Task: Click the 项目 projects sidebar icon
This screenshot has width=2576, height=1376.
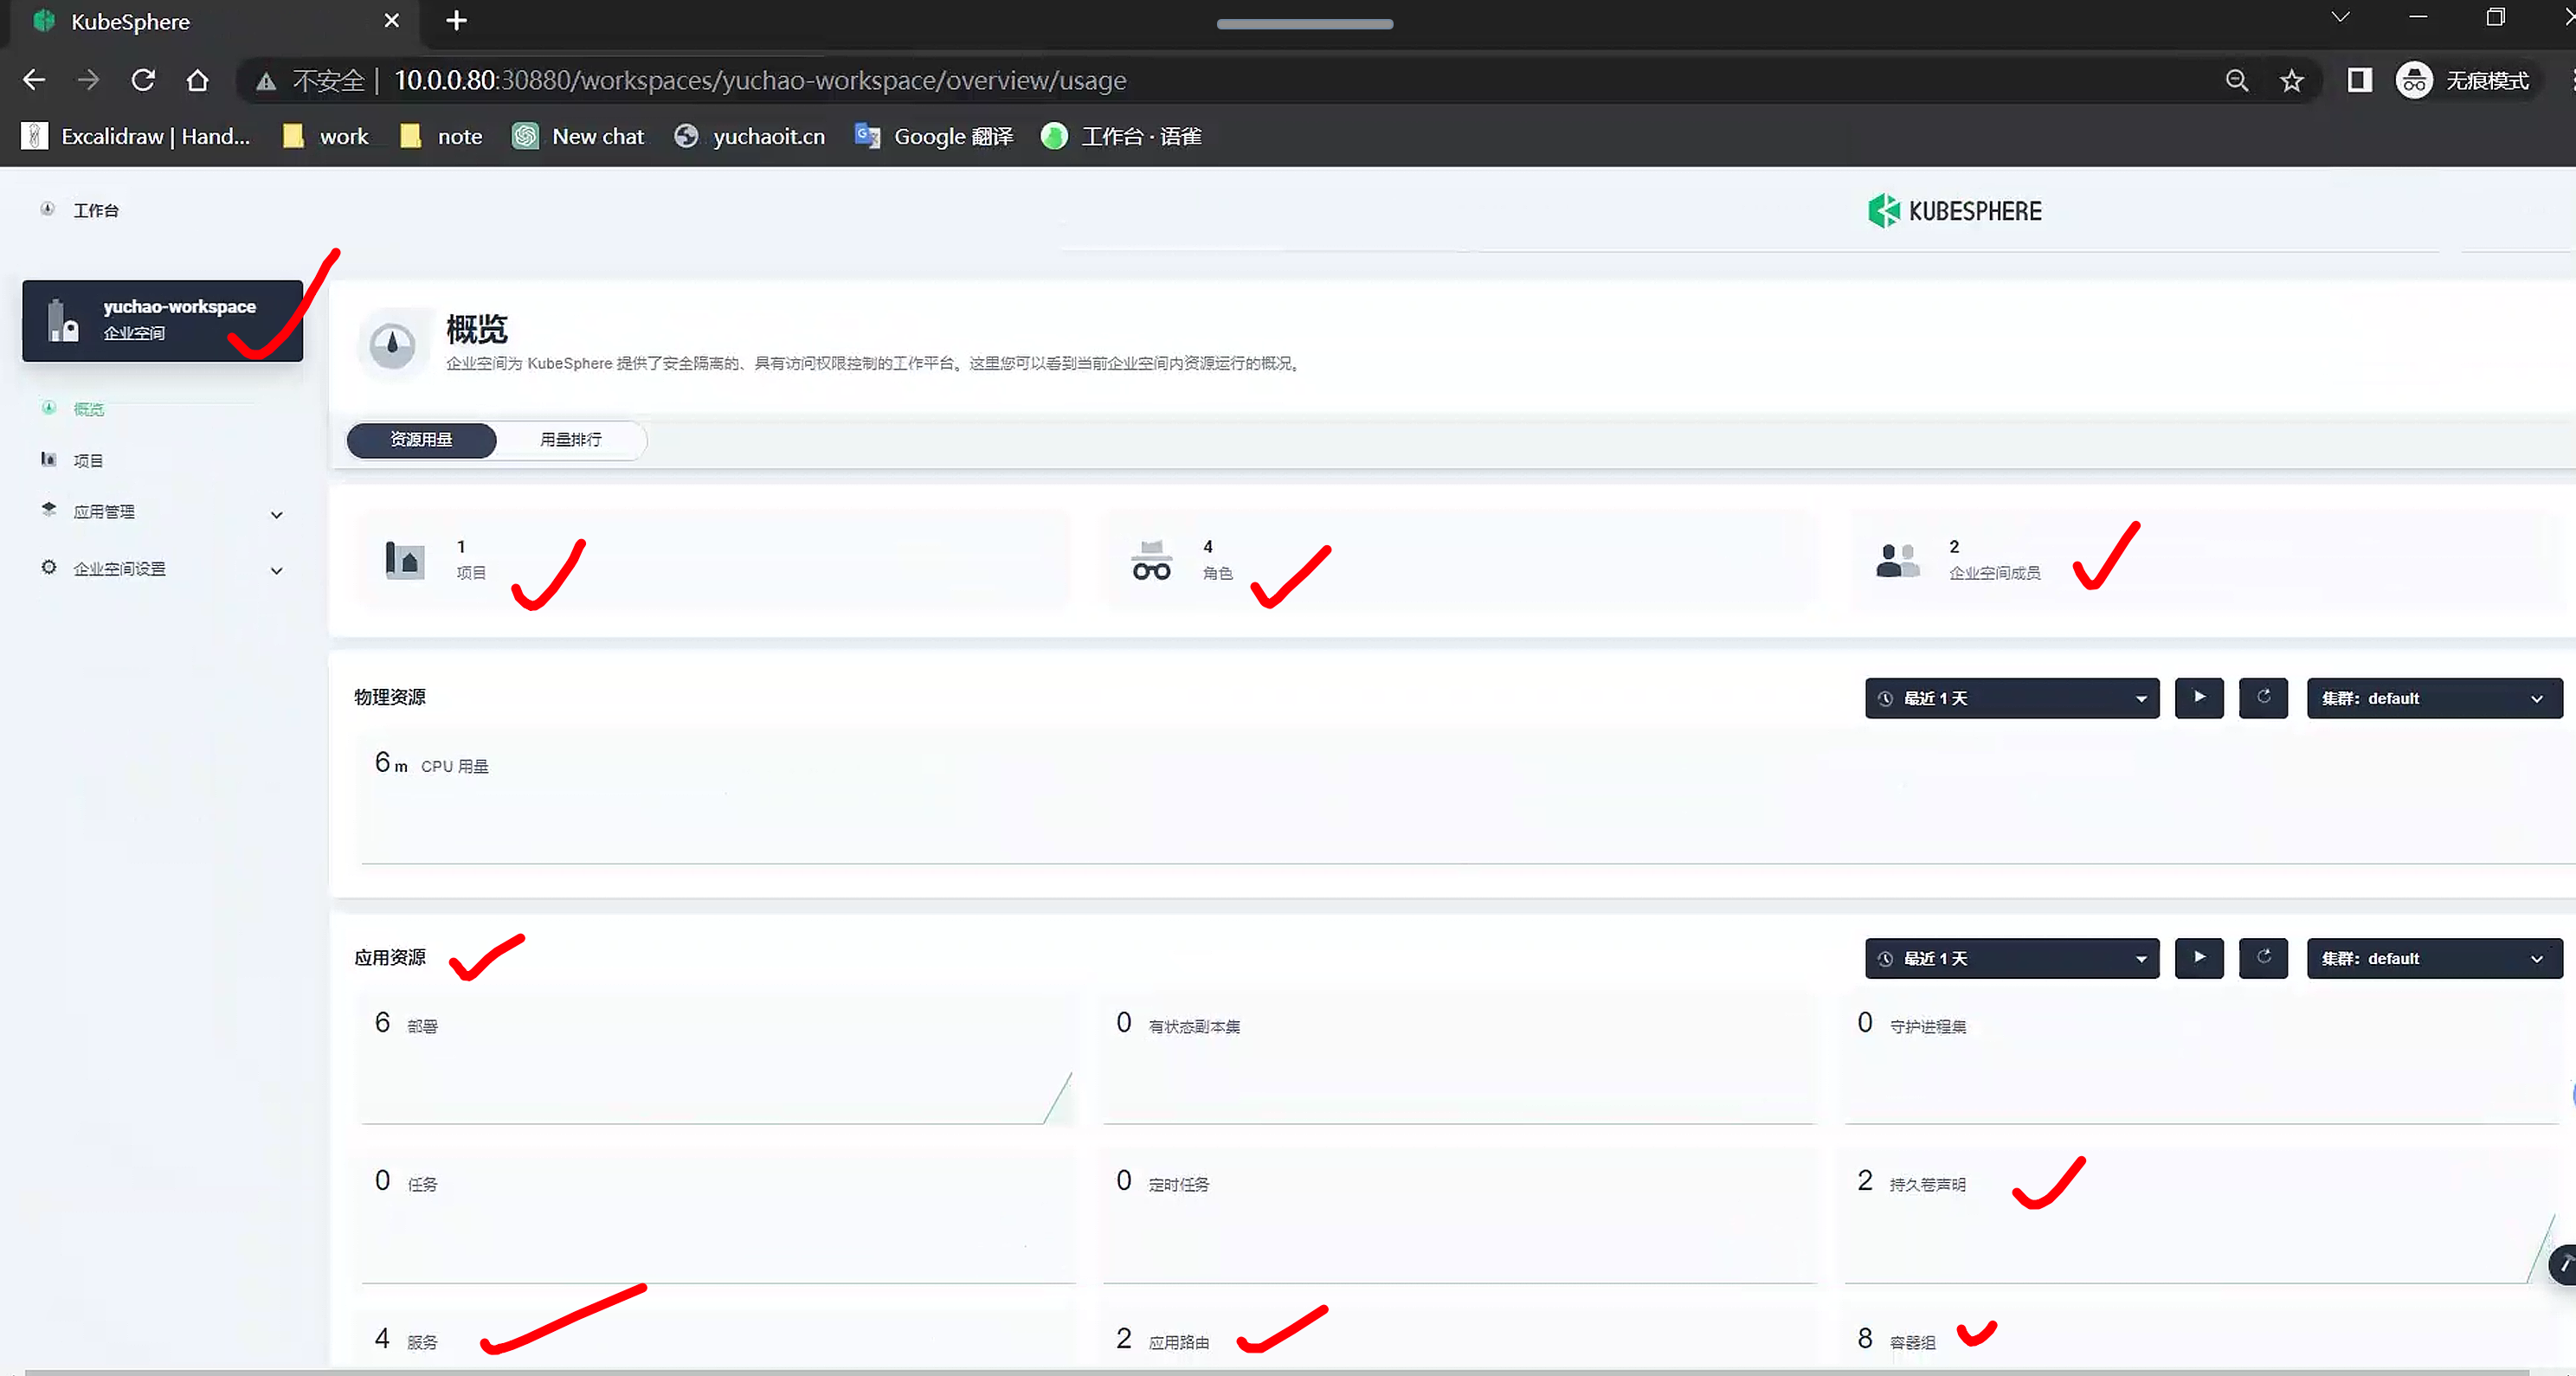Action: (48, 459)
